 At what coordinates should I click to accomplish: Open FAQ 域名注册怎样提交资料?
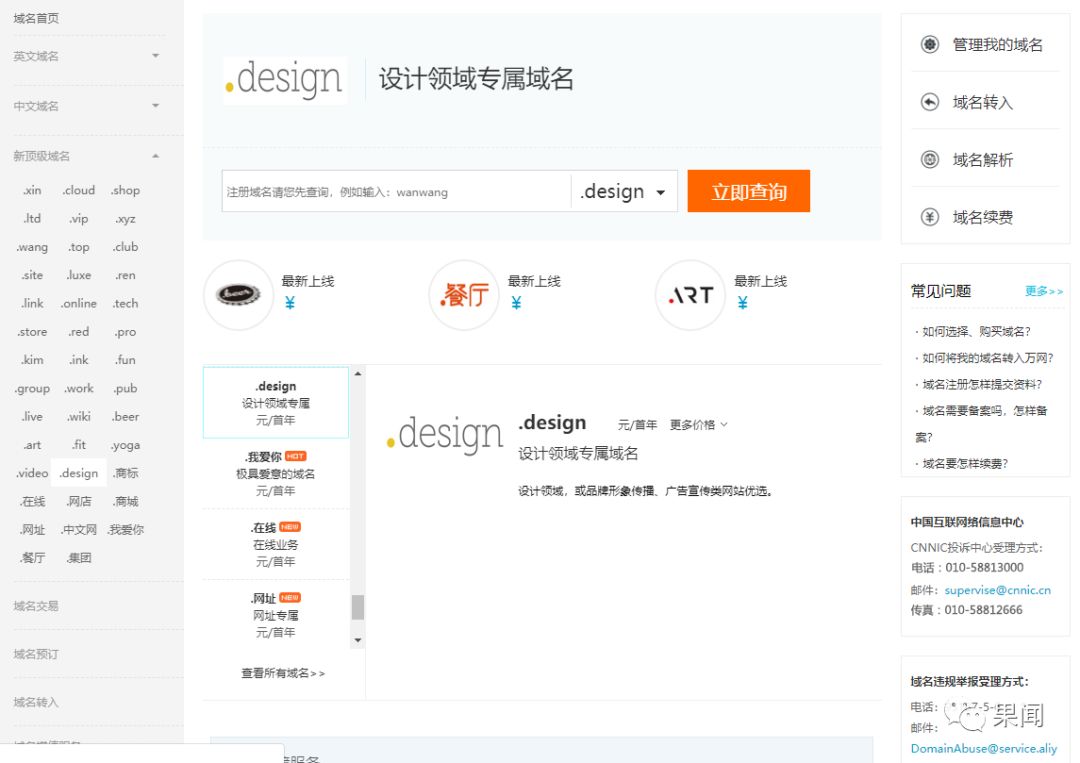point(982,384)
